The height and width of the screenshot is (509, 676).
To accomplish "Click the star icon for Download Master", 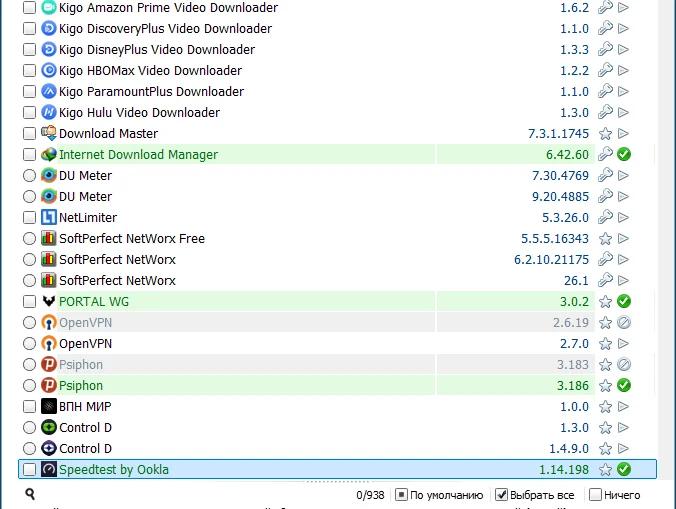I will [x=605, y=134].
